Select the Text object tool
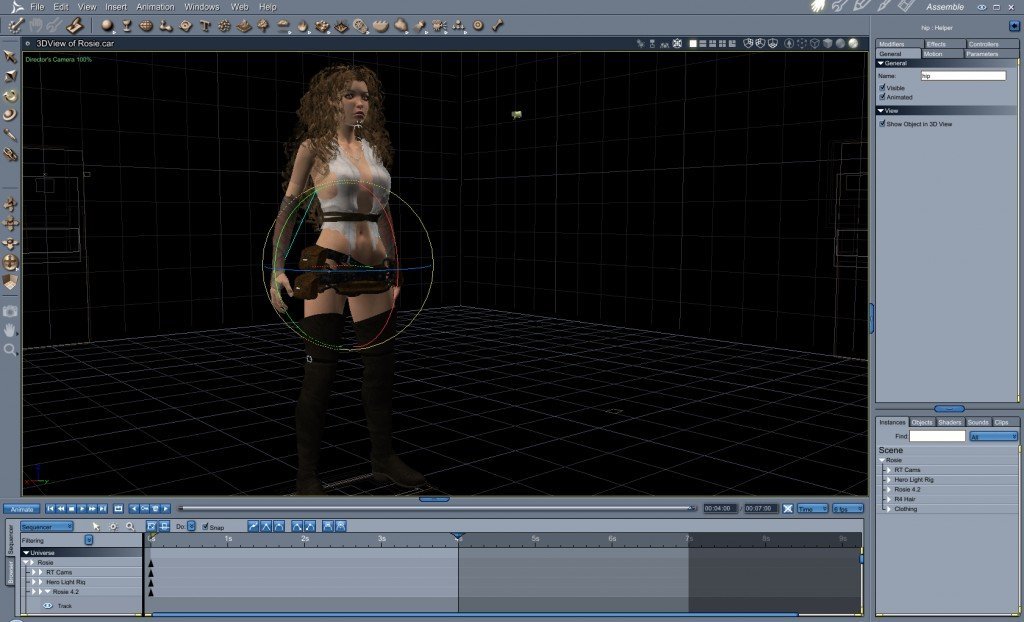Image resolution: width=1024 pixels, height=622 pixels. pyautogui.click(x=205, y=25)
